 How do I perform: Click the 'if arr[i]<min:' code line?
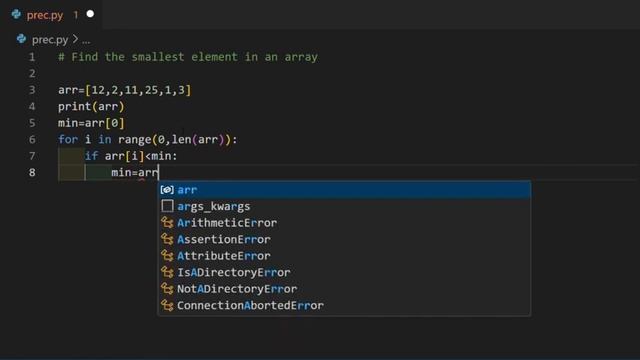pyautogui.click(x=131, y=156)
